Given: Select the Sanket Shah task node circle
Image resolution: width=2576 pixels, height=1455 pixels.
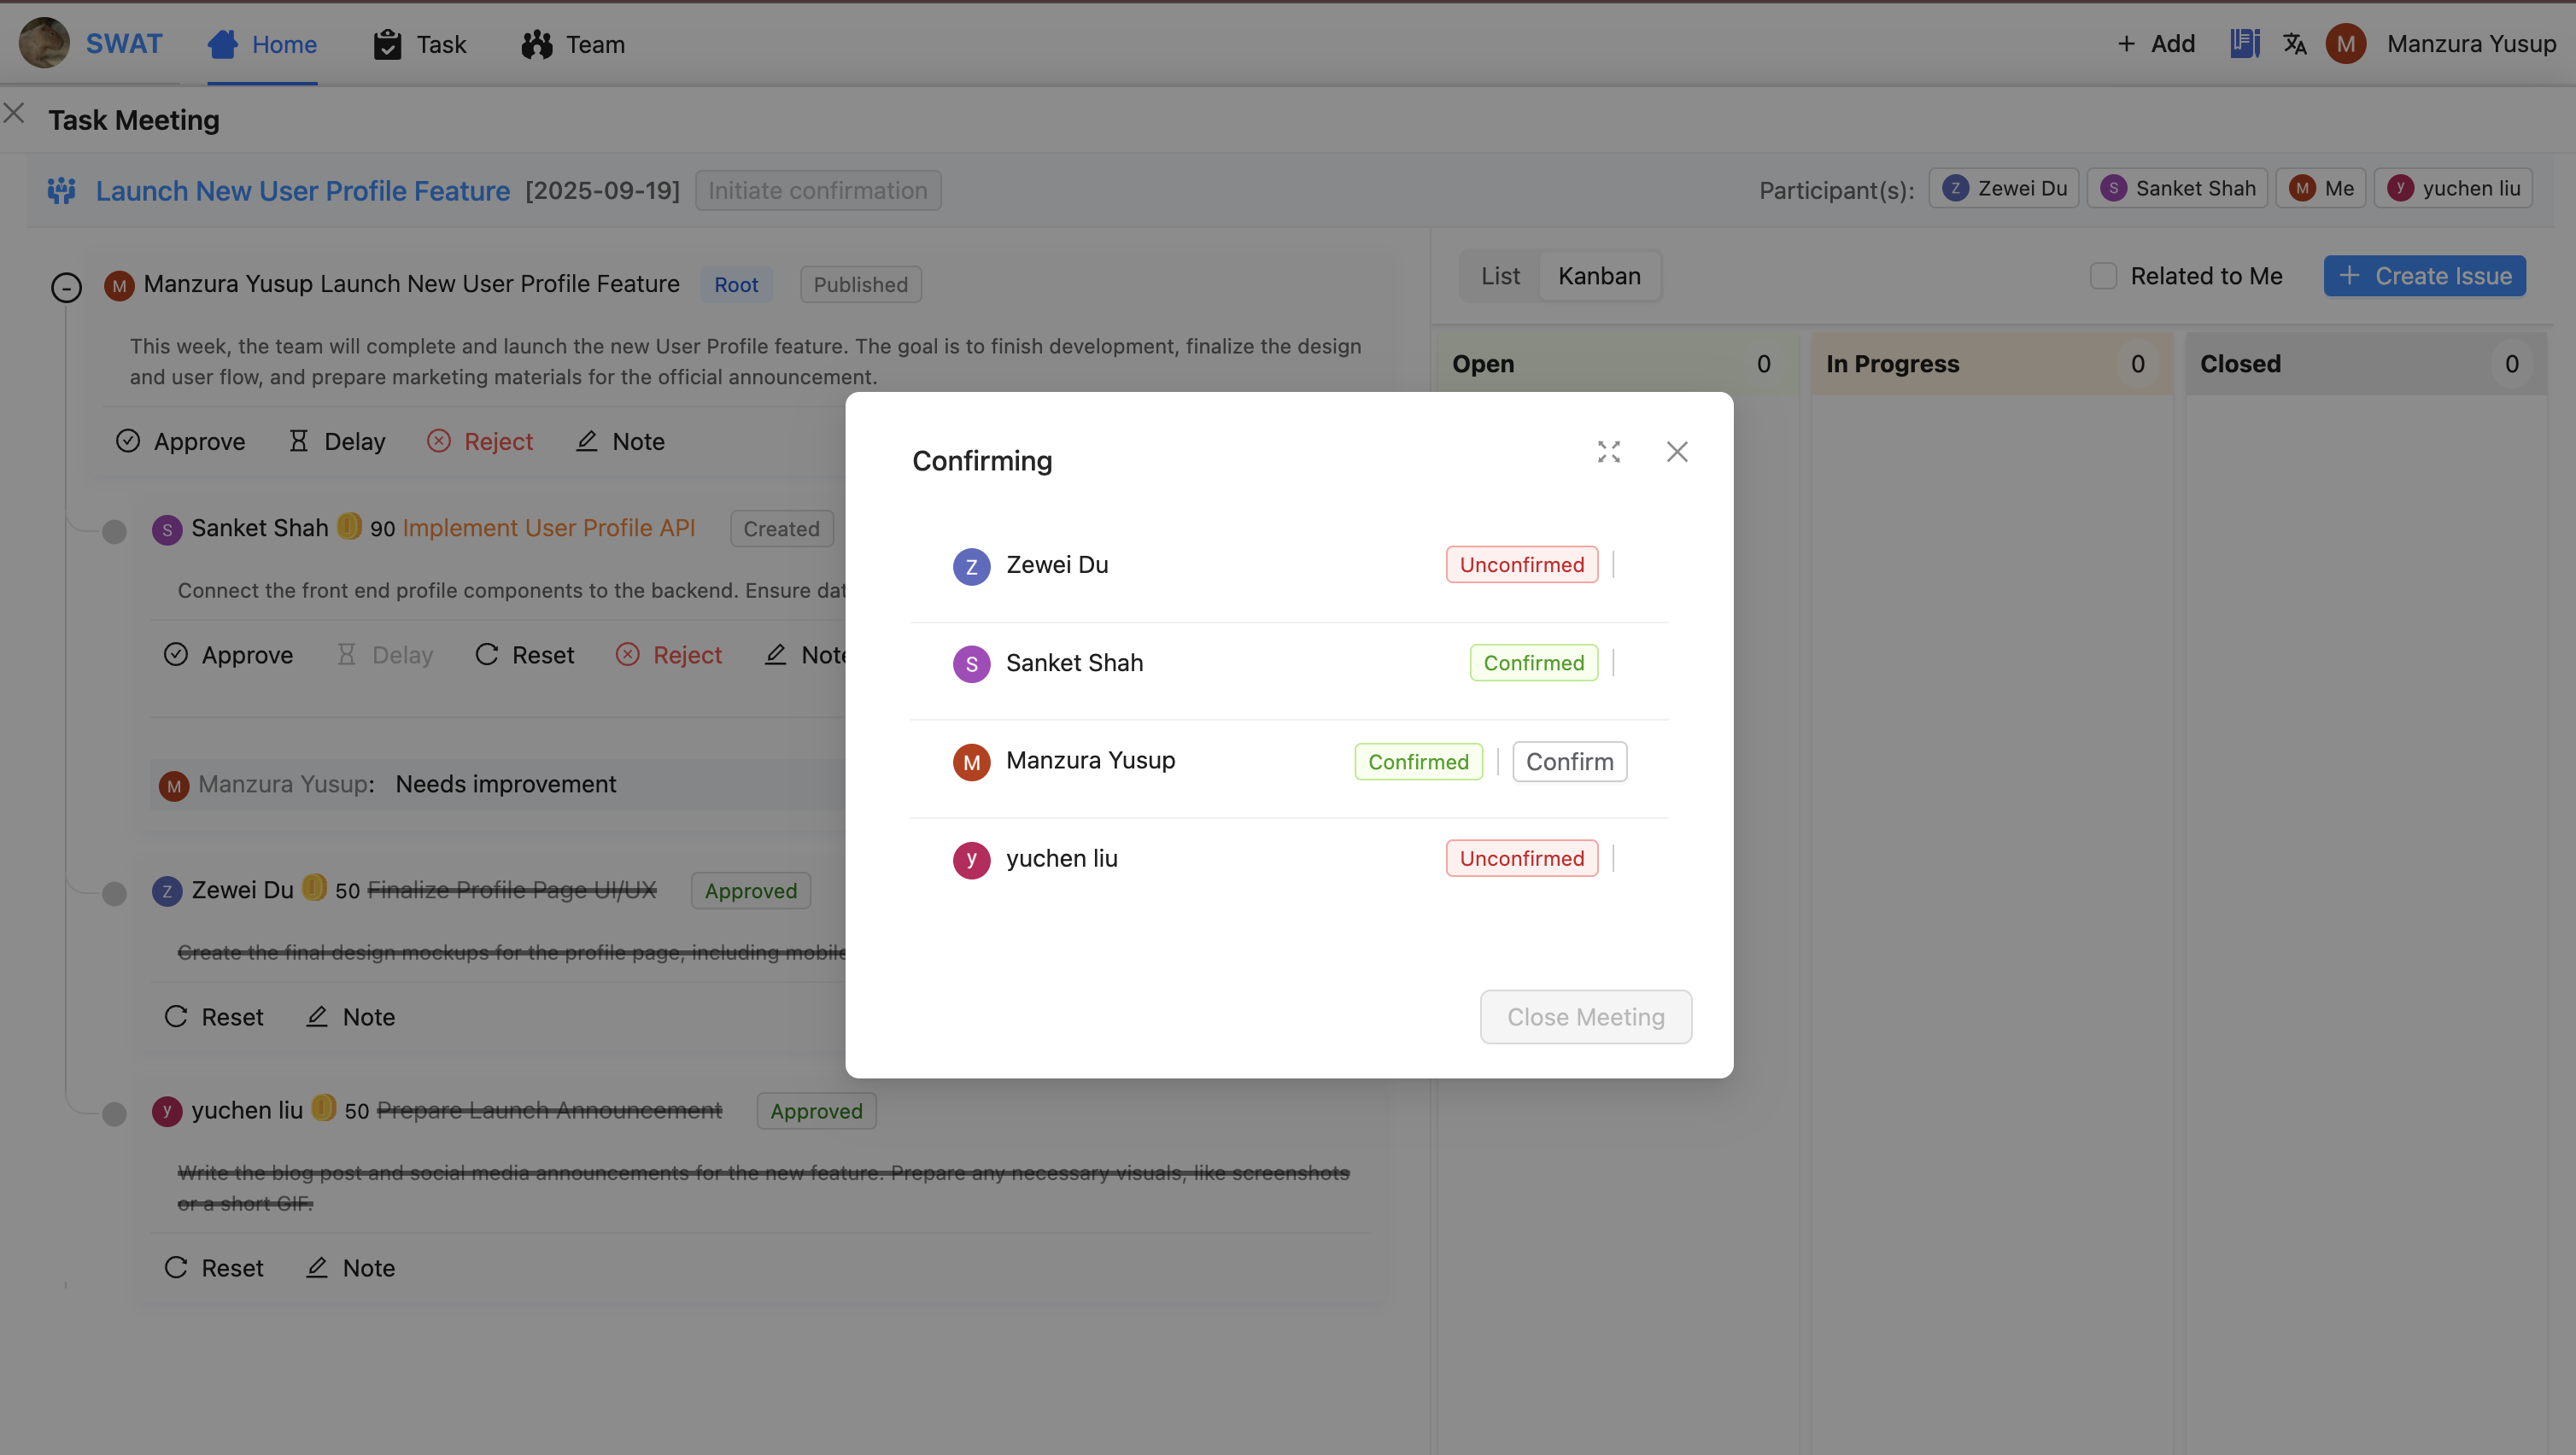Looking at the screenshot, I should [x=114, y=531].
